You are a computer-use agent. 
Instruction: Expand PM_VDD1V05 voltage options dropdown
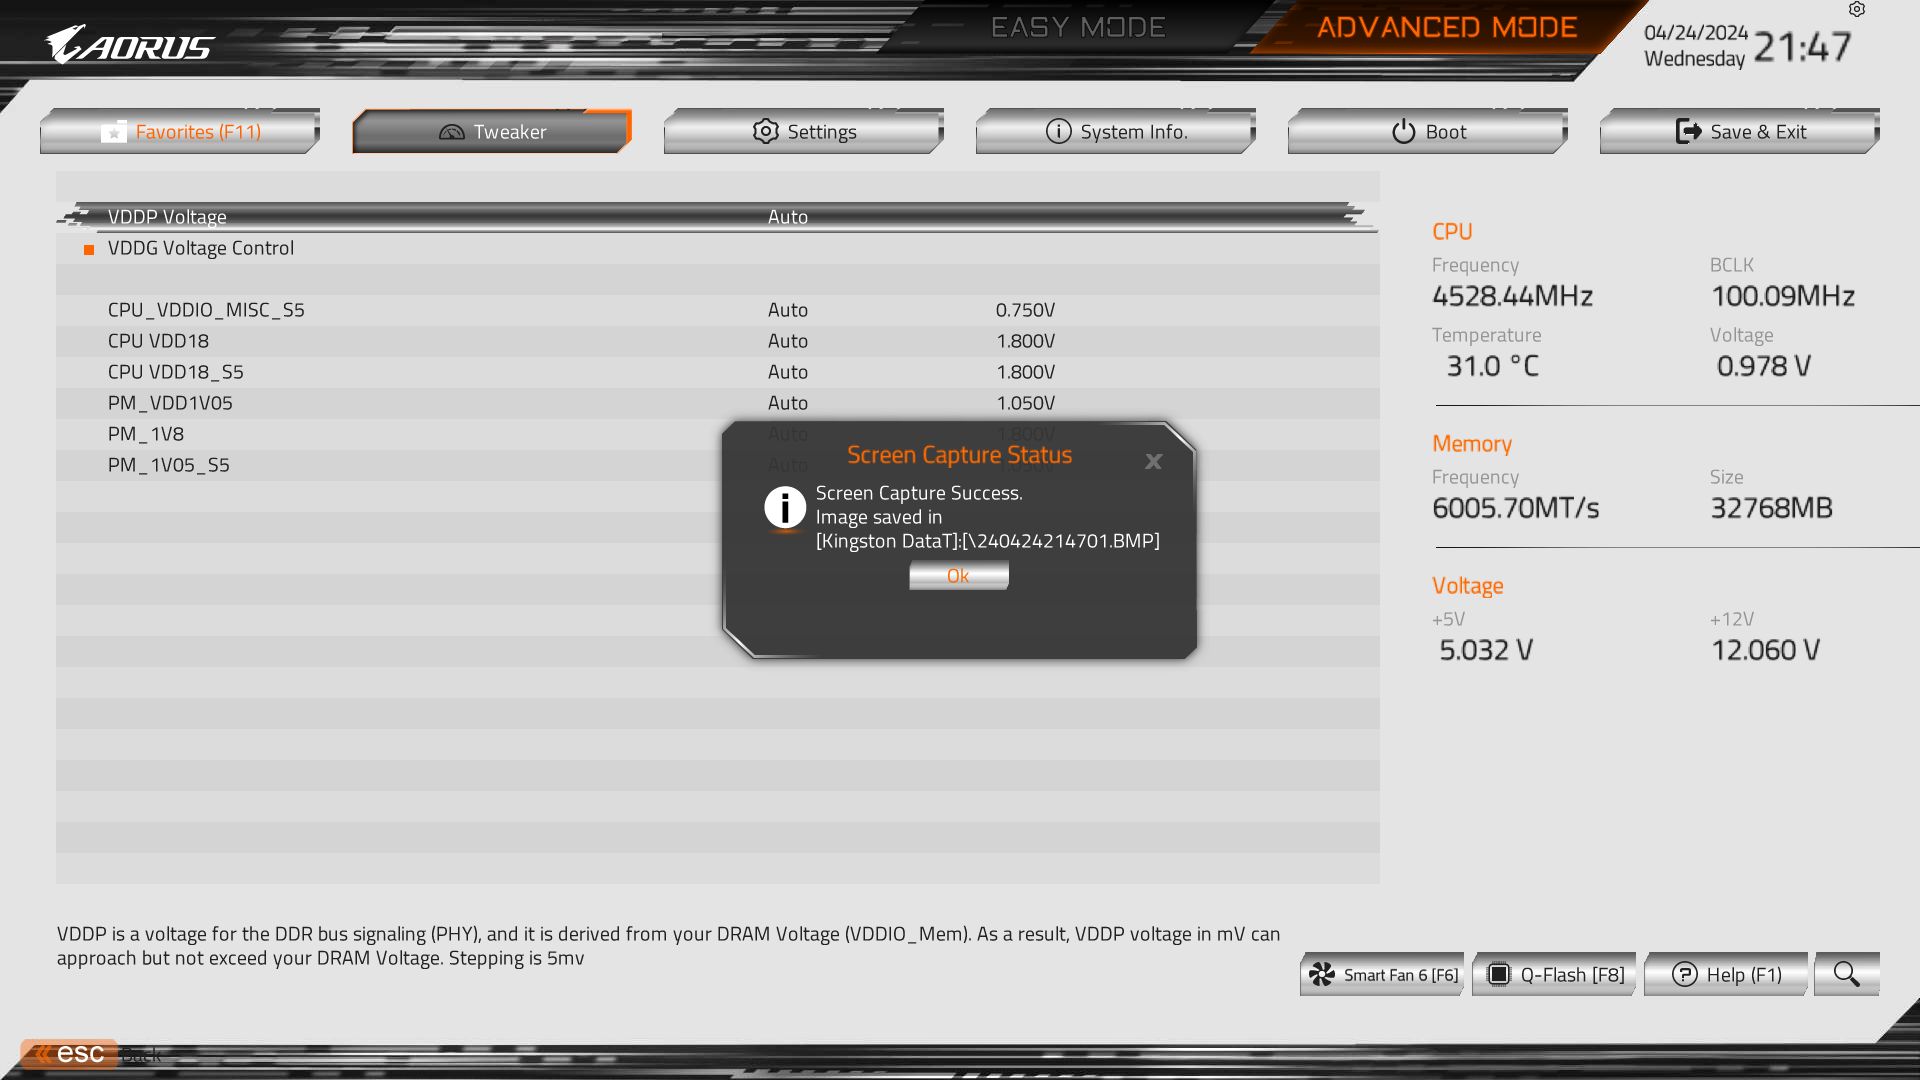pyautogui.click(x=787, y=402)
